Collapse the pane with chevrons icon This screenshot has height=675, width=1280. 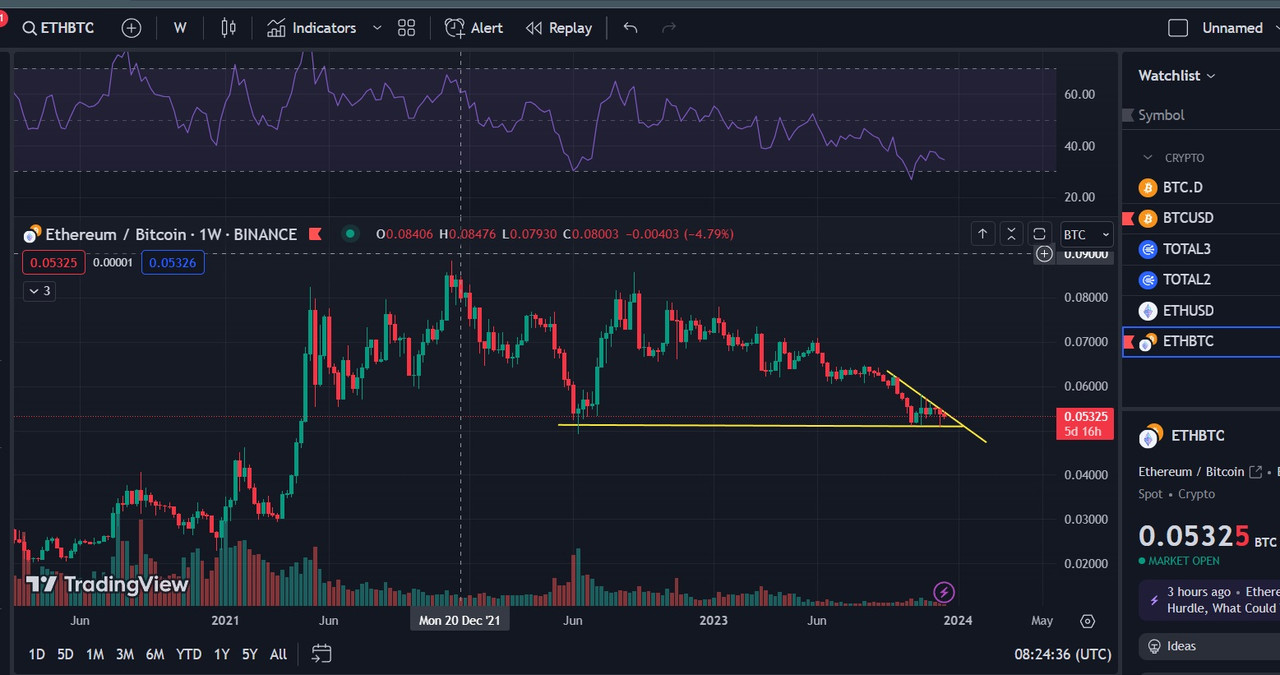click(x=1011, y=234)
